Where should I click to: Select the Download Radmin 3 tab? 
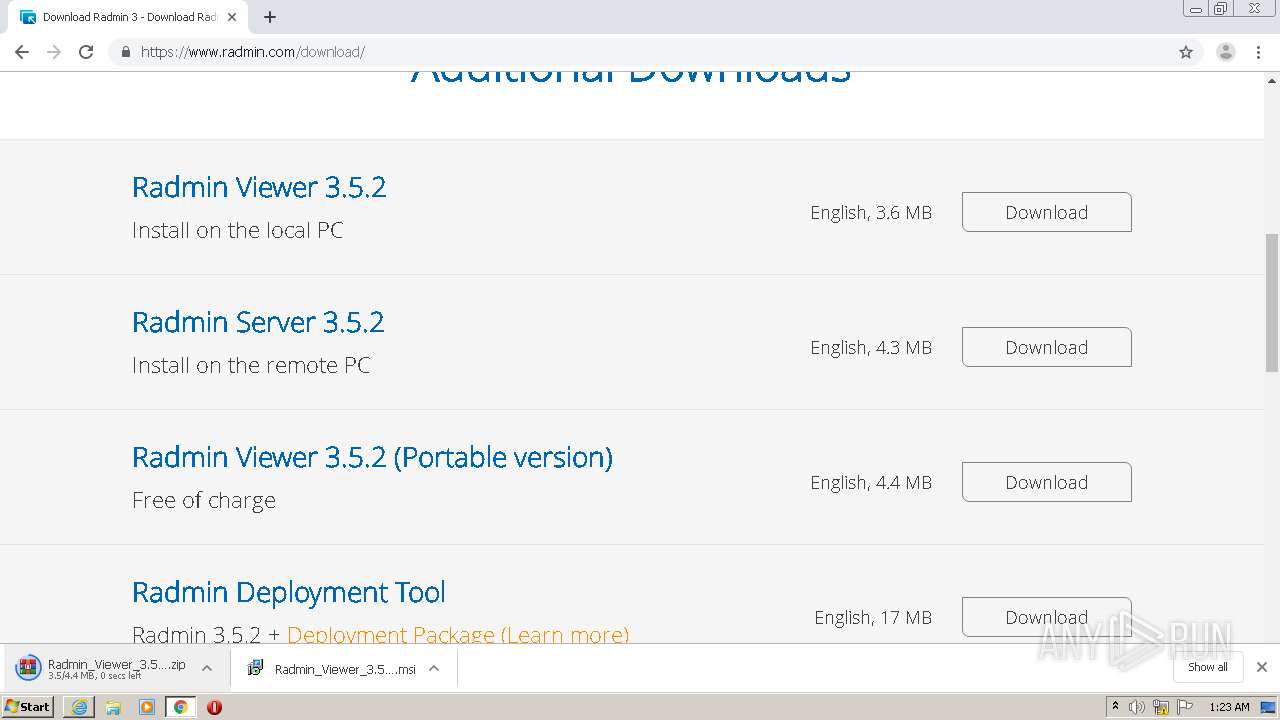pyautogui.click(x=127, y=17)
